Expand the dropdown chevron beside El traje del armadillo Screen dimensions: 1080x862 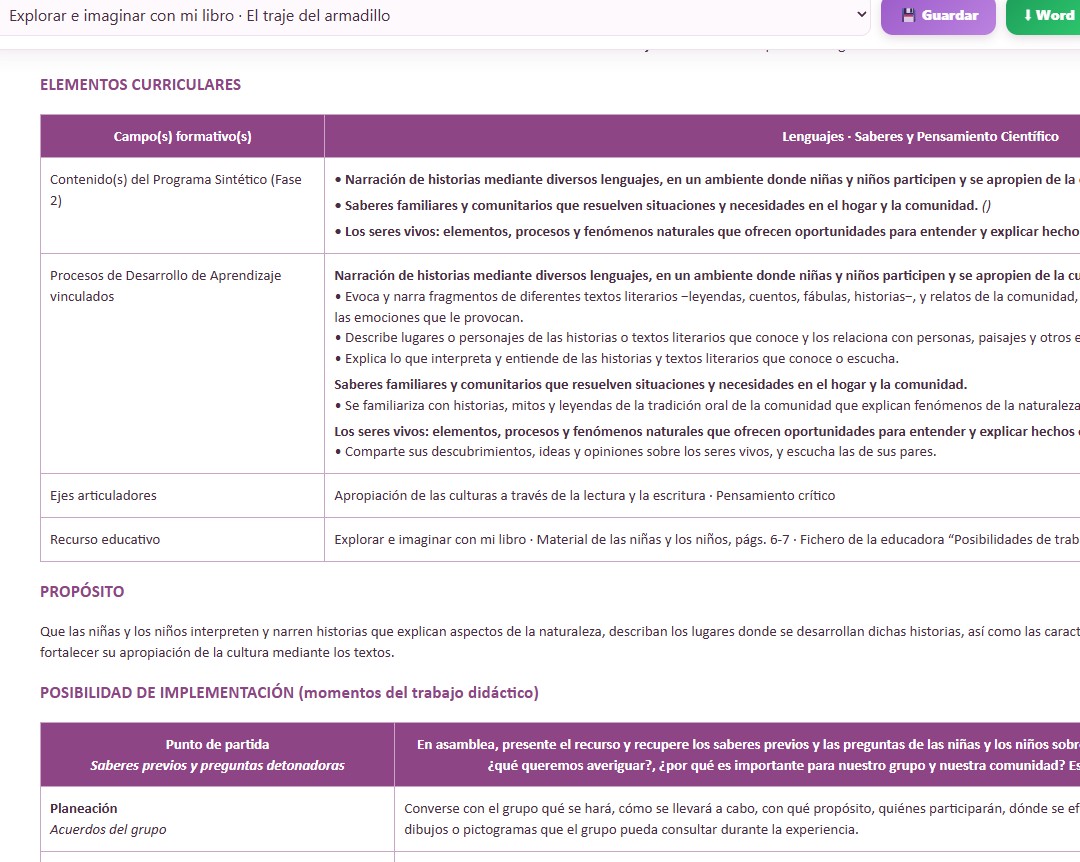coord(861,14)
